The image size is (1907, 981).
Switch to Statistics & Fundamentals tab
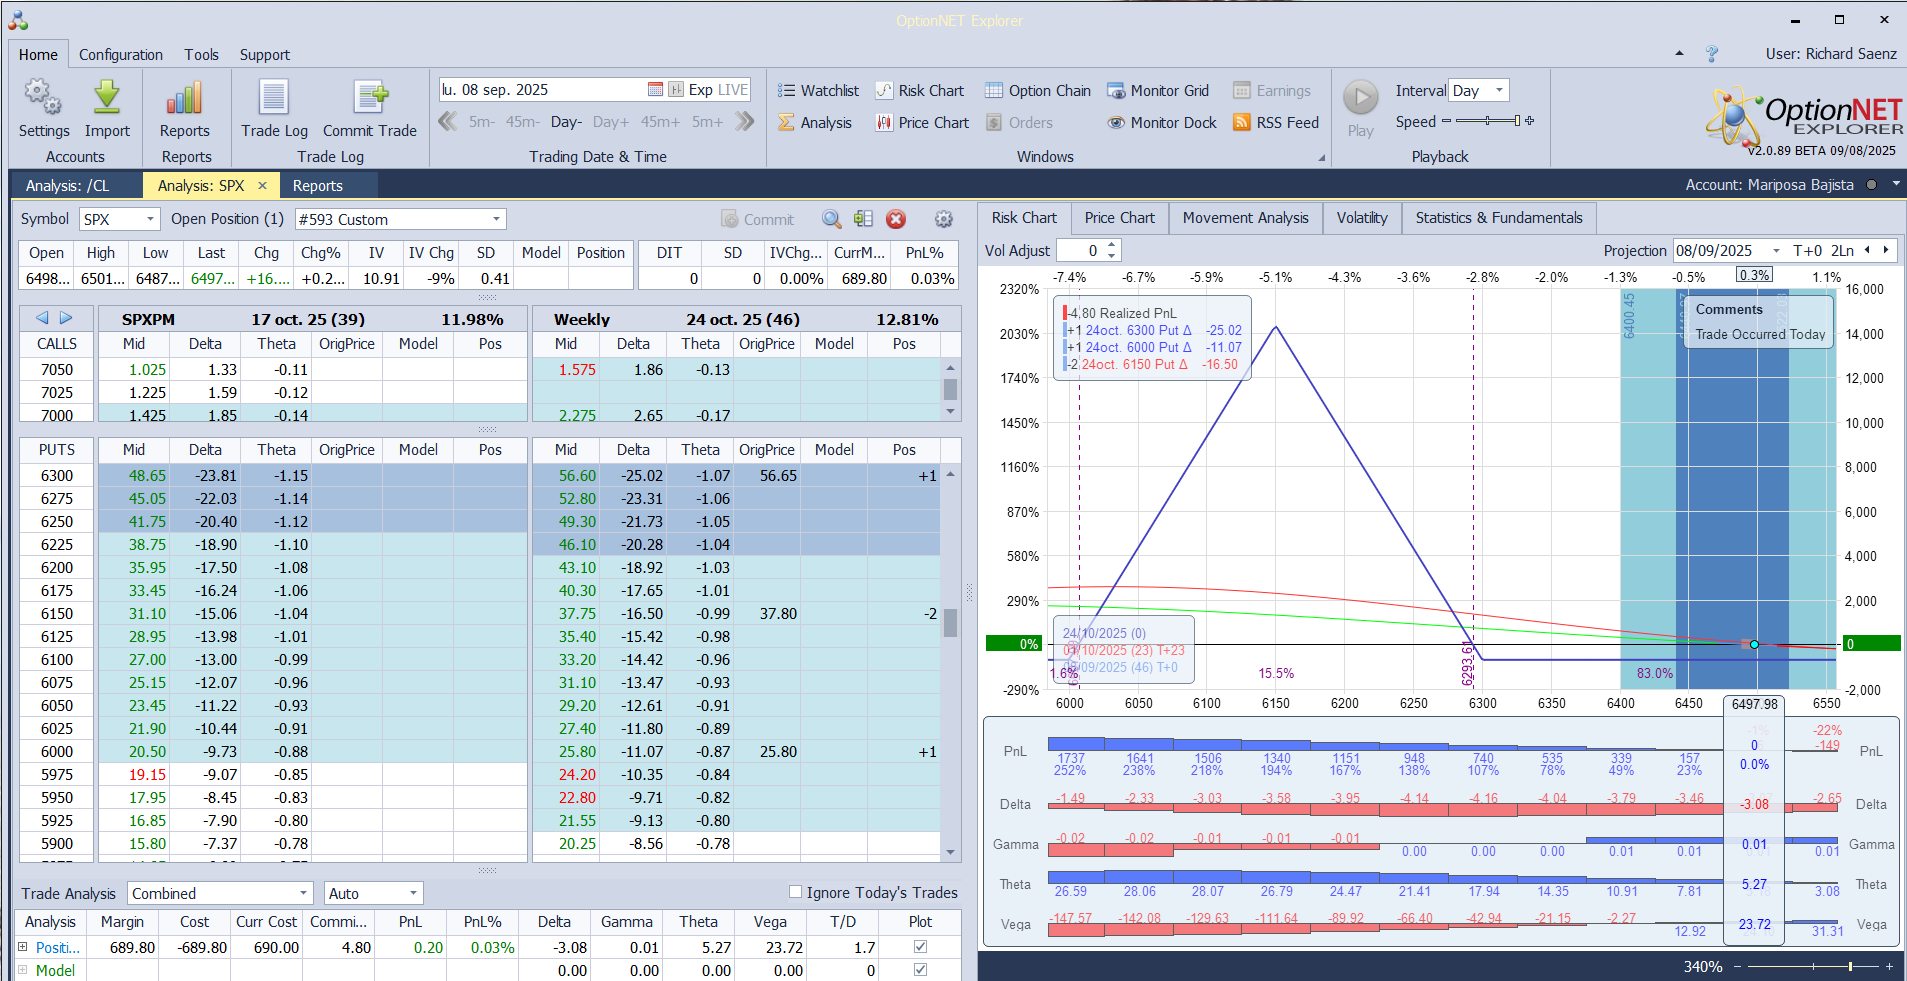tap(1499, 218)
